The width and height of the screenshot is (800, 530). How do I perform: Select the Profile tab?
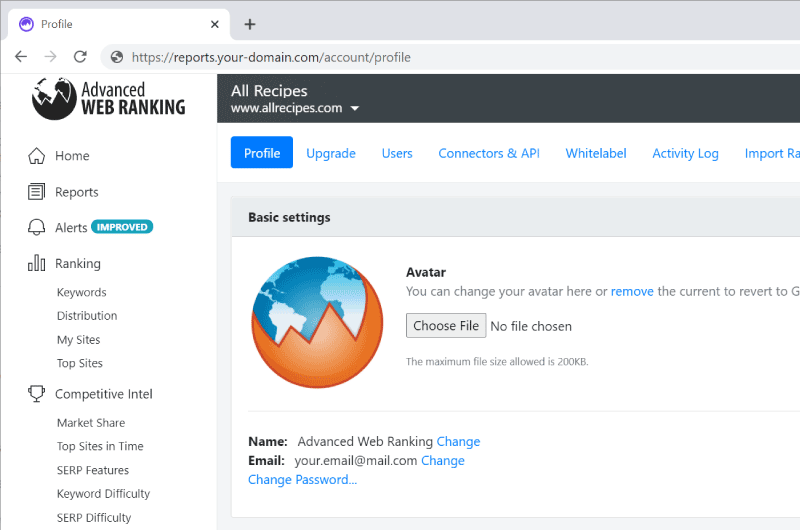tap(262, 153)
